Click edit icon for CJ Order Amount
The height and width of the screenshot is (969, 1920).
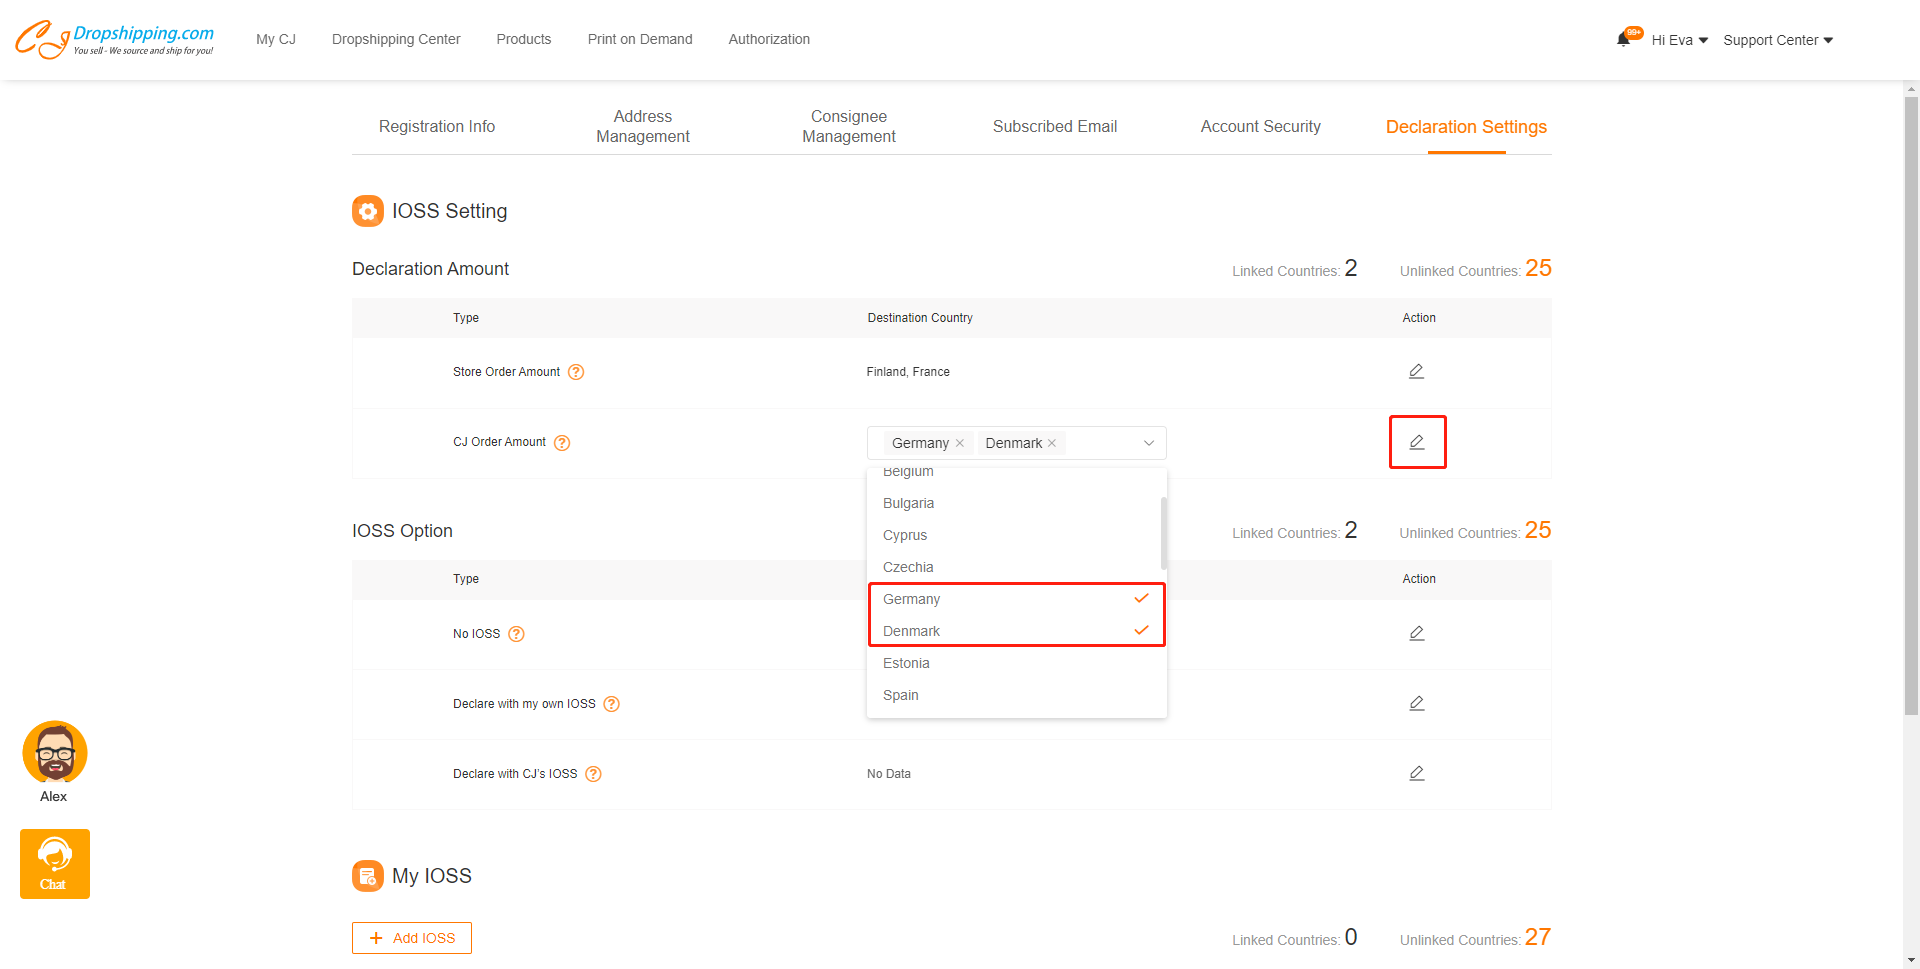(x=1416, y=442)
